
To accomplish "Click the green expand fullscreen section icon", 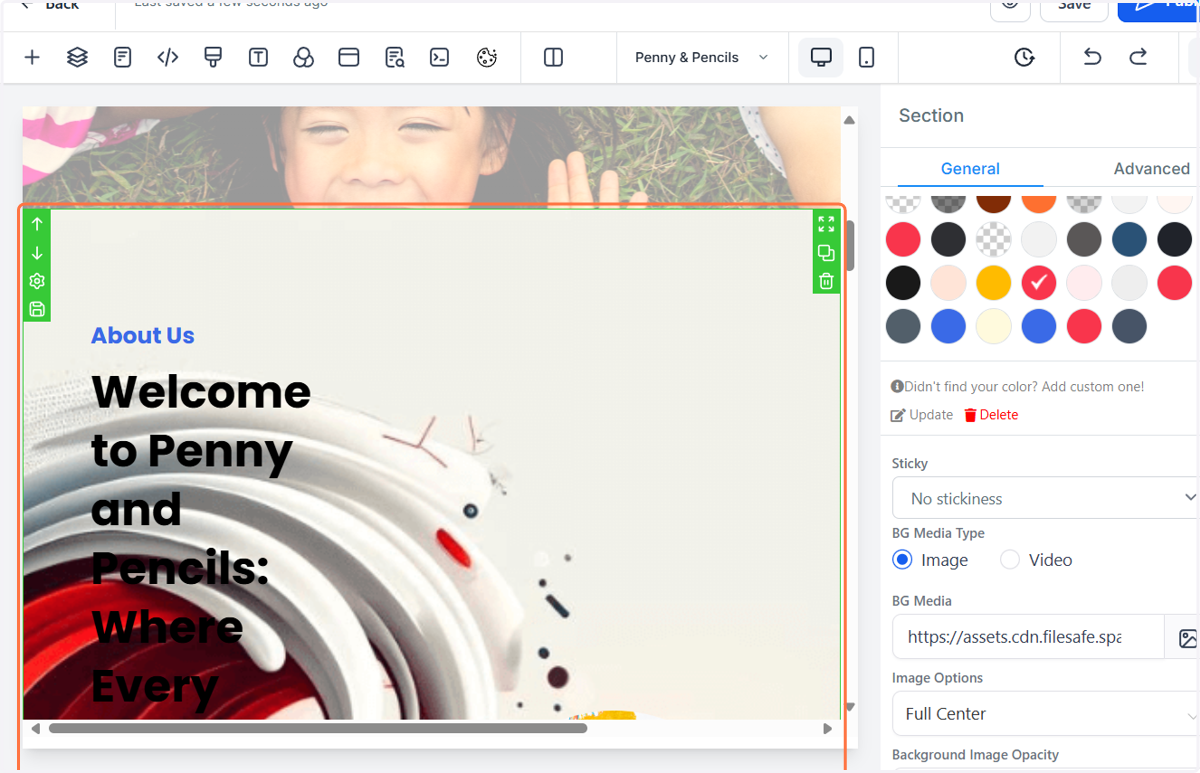I will tap(826, 224).
